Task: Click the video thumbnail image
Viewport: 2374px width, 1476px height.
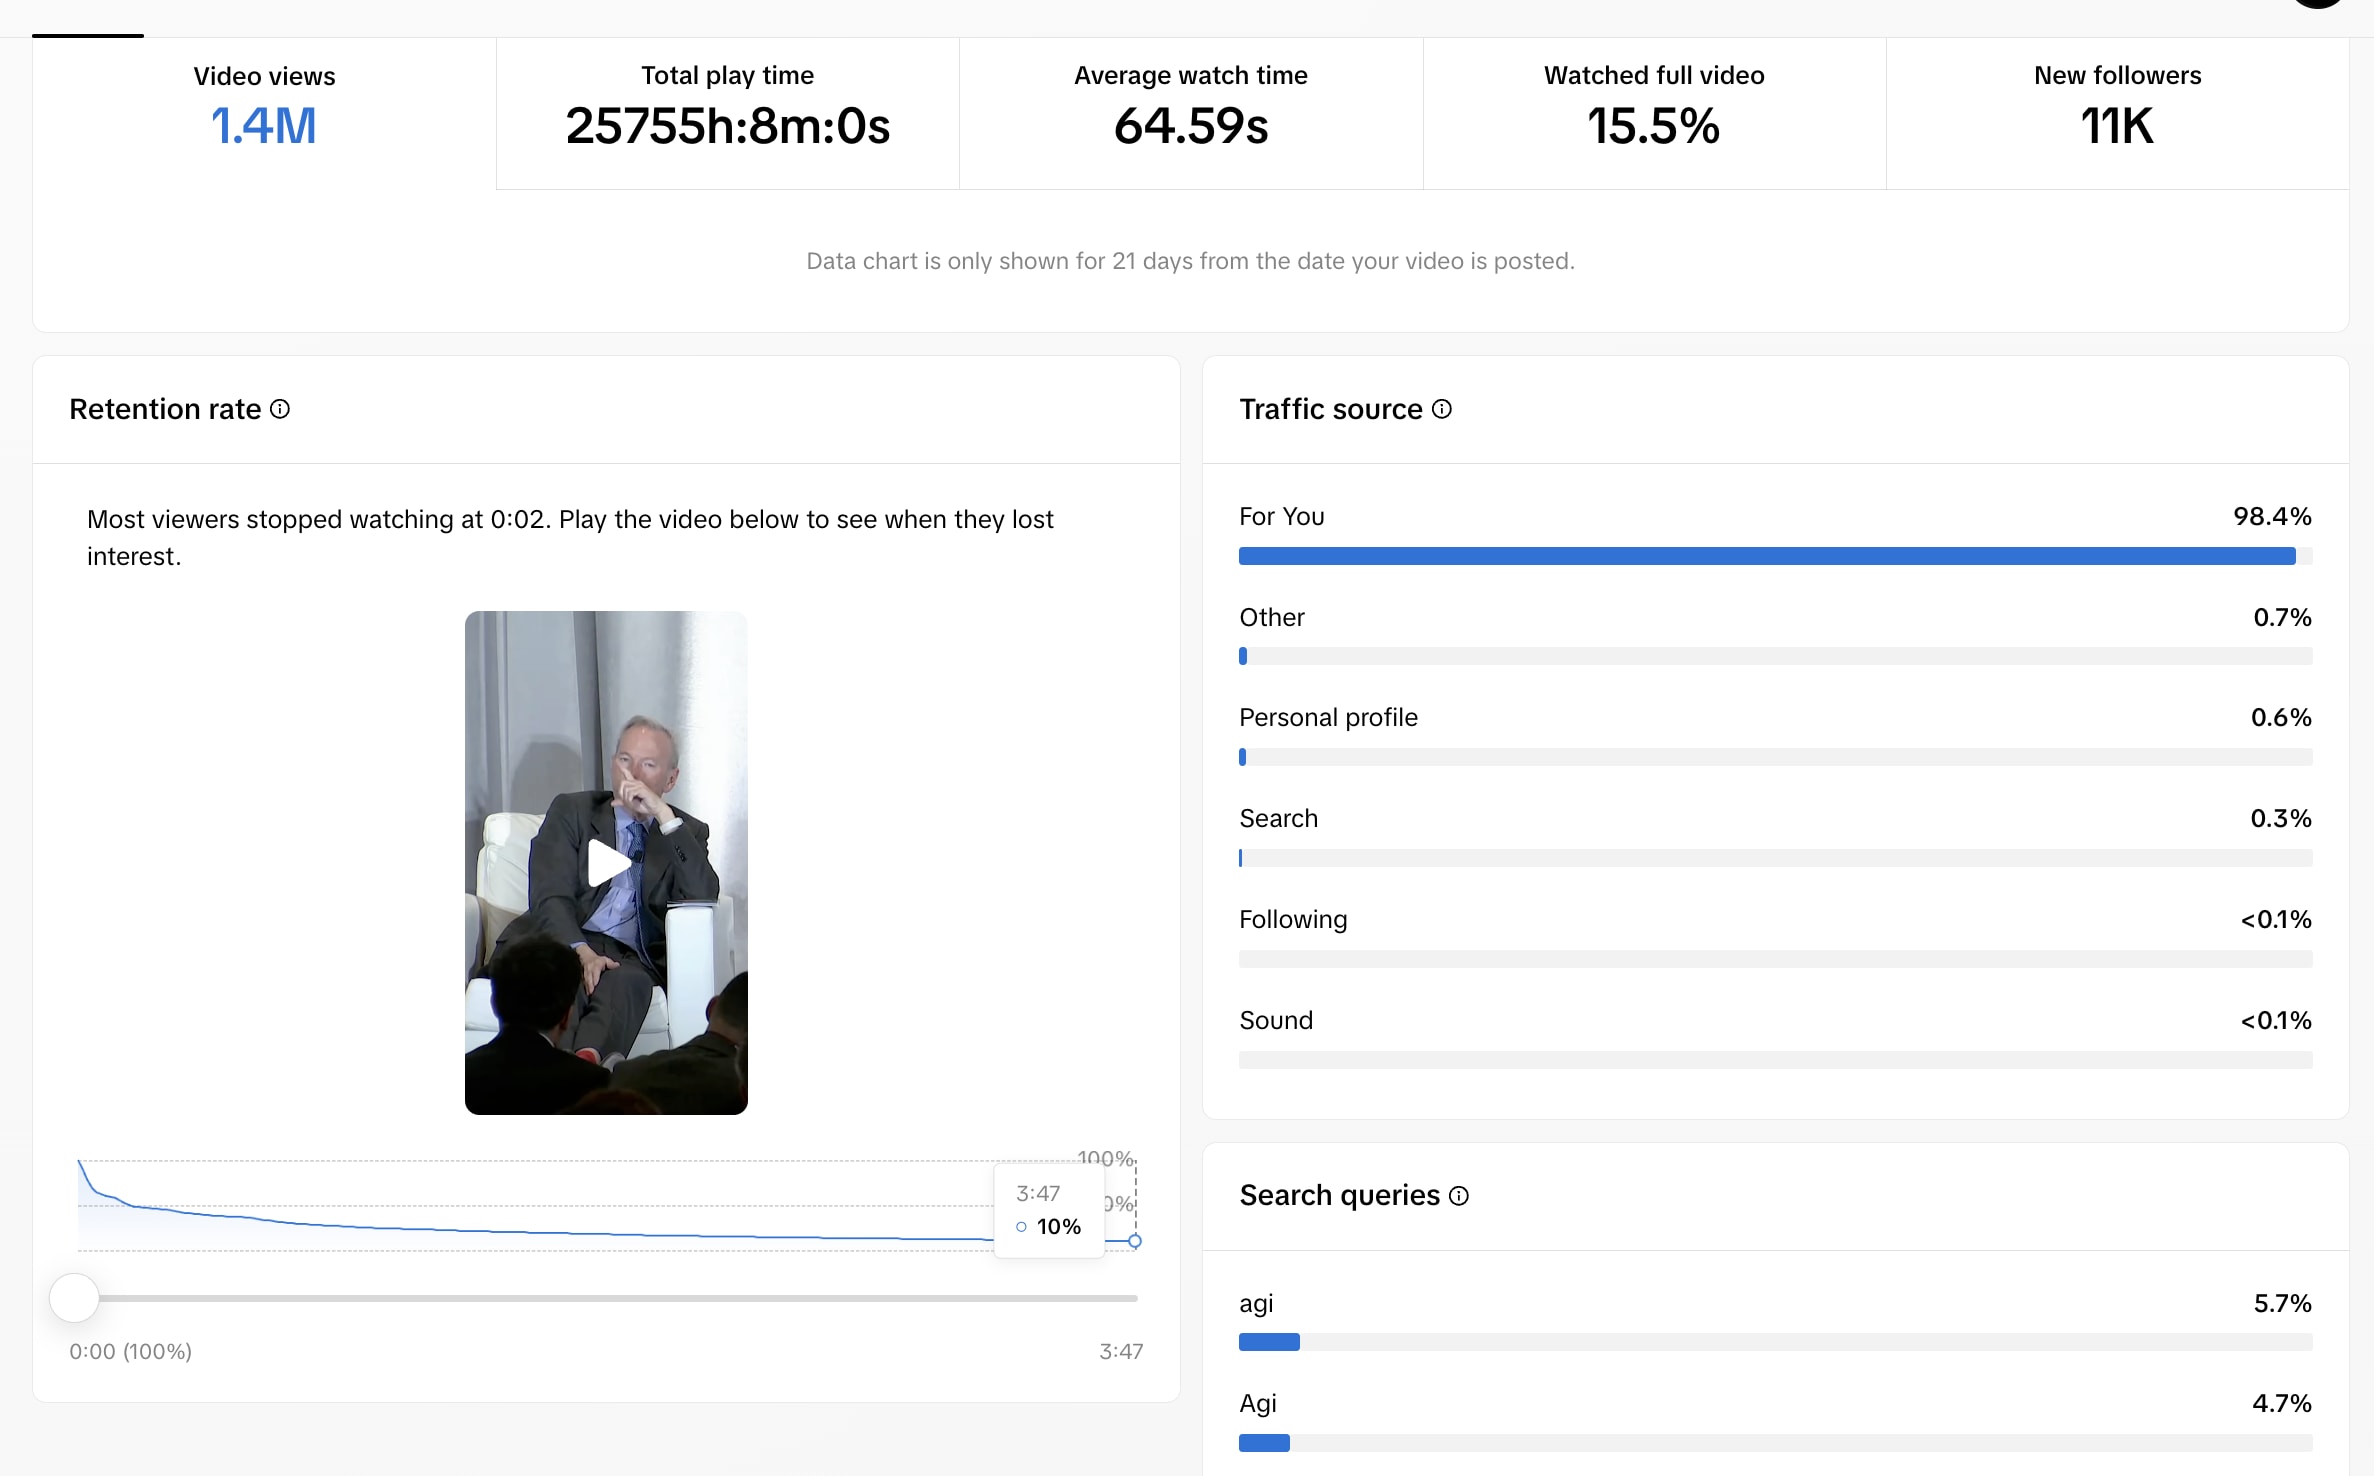Action: tap(607, 700)
